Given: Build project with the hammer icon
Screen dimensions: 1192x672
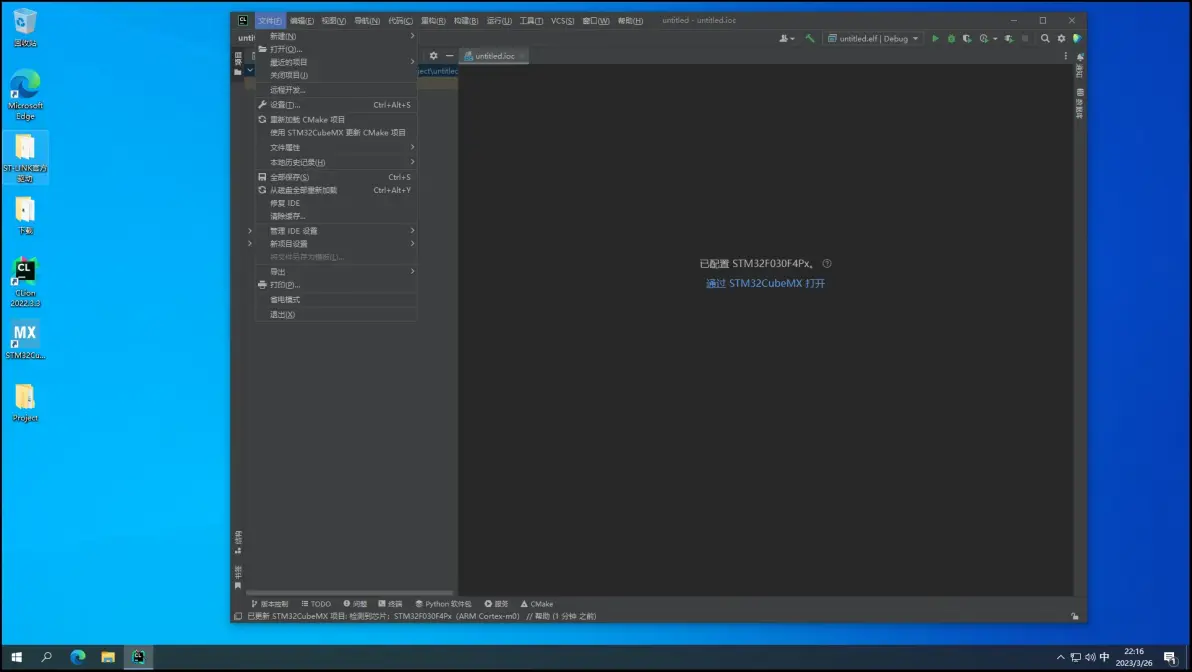Looking at the screenshot, I should tap(810, 39).
